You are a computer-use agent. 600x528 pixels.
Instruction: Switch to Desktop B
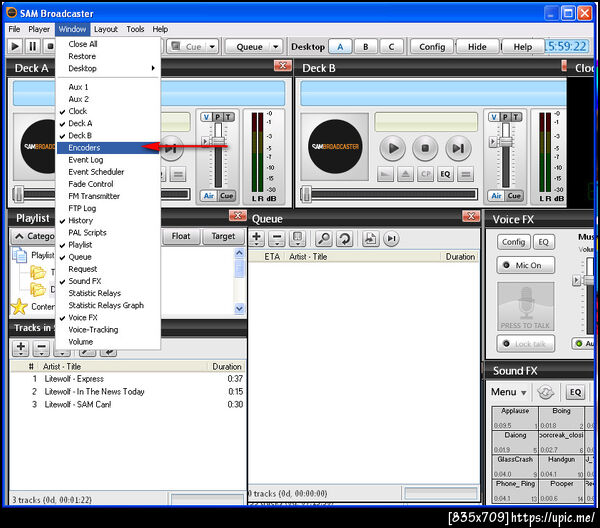coord(365,47)
